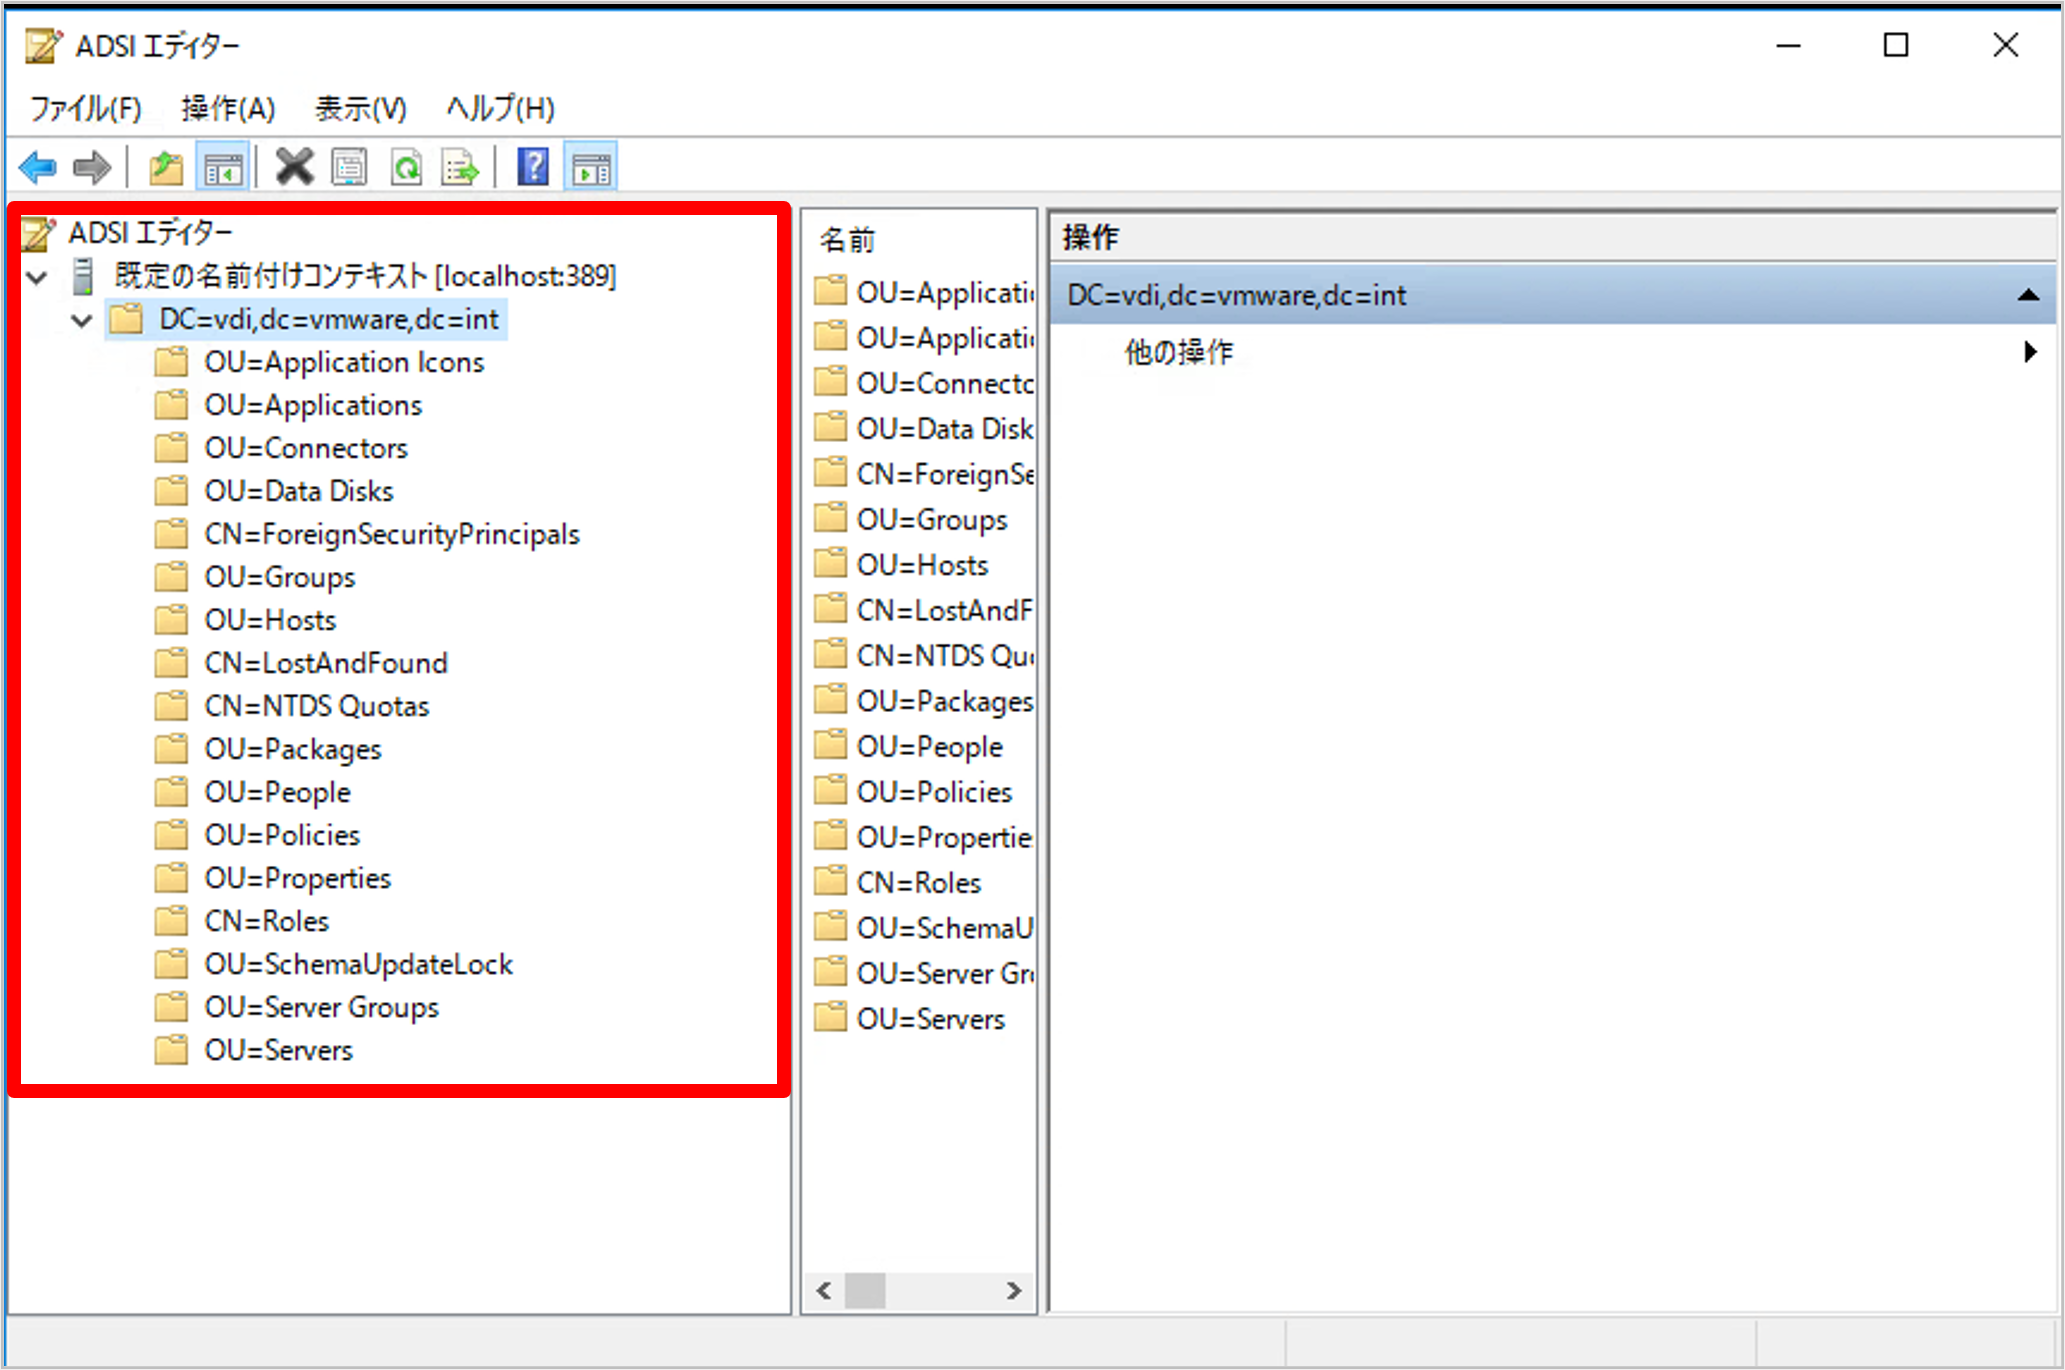Screen dimensions: 2065x1370
Task: Open the 操作(A) menu
Action: (x=228, y=108)
